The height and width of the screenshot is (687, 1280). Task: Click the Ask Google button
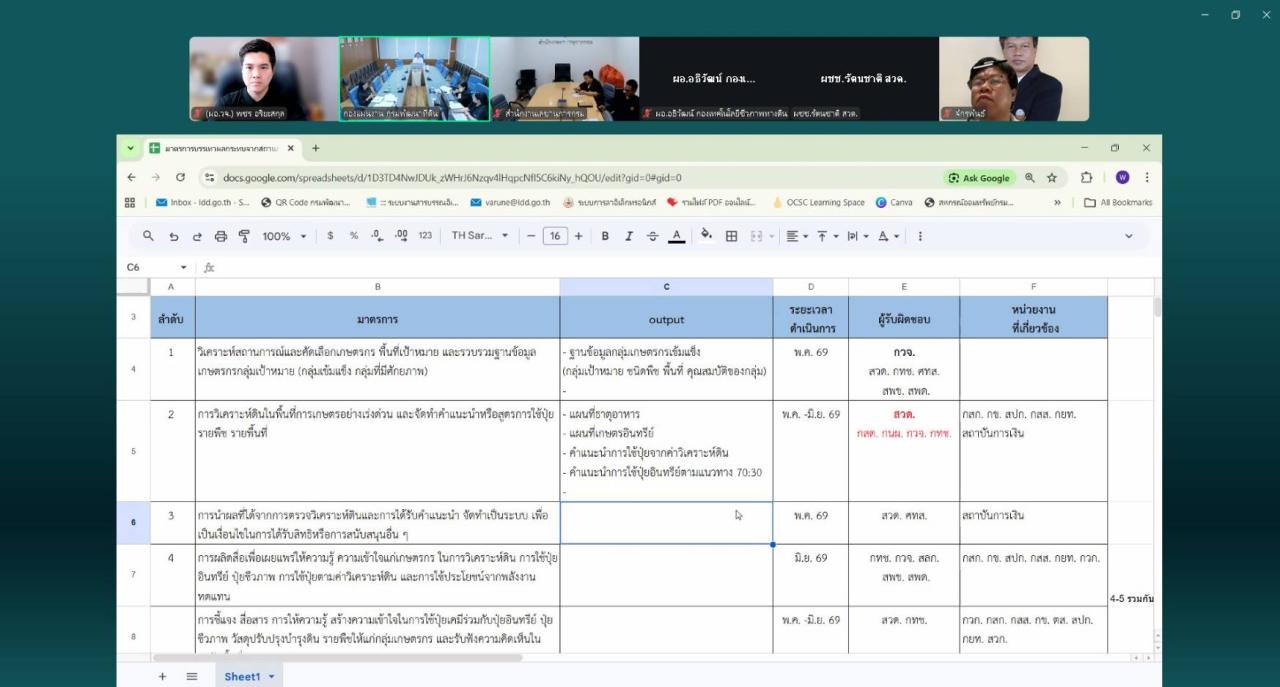point(979,178)
